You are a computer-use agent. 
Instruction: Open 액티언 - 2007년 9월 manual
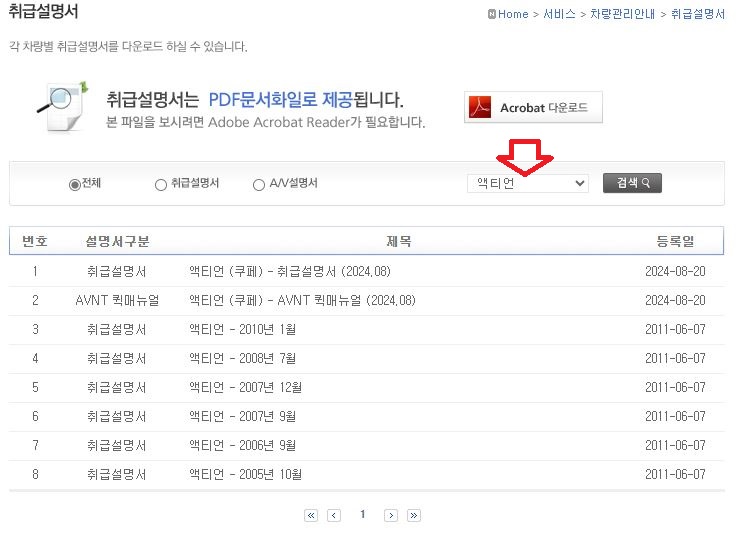(243, 417)
